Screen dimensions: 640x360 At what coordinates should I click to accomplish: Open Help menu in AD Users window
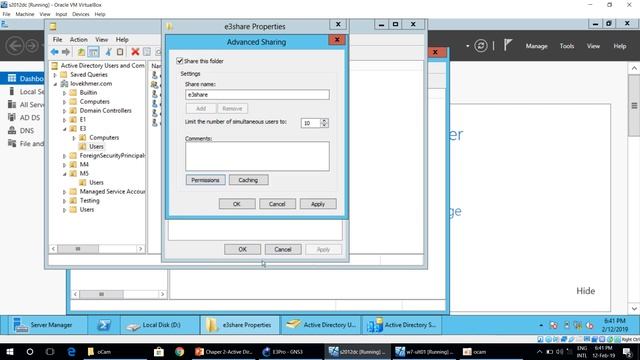coord(122,40)
